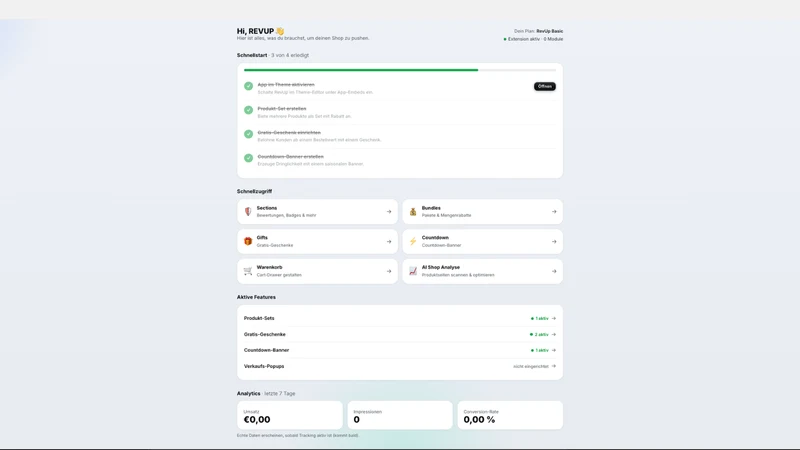Click the Countdown lightning bolt icon
This screenshot has width=800, height=450.
click(413, 241)
